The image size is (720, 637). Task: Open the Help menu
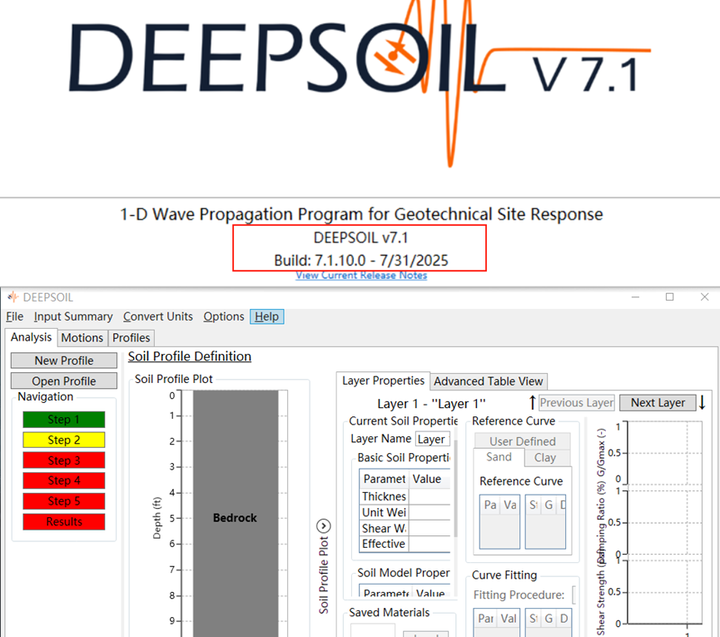[267, 316]
